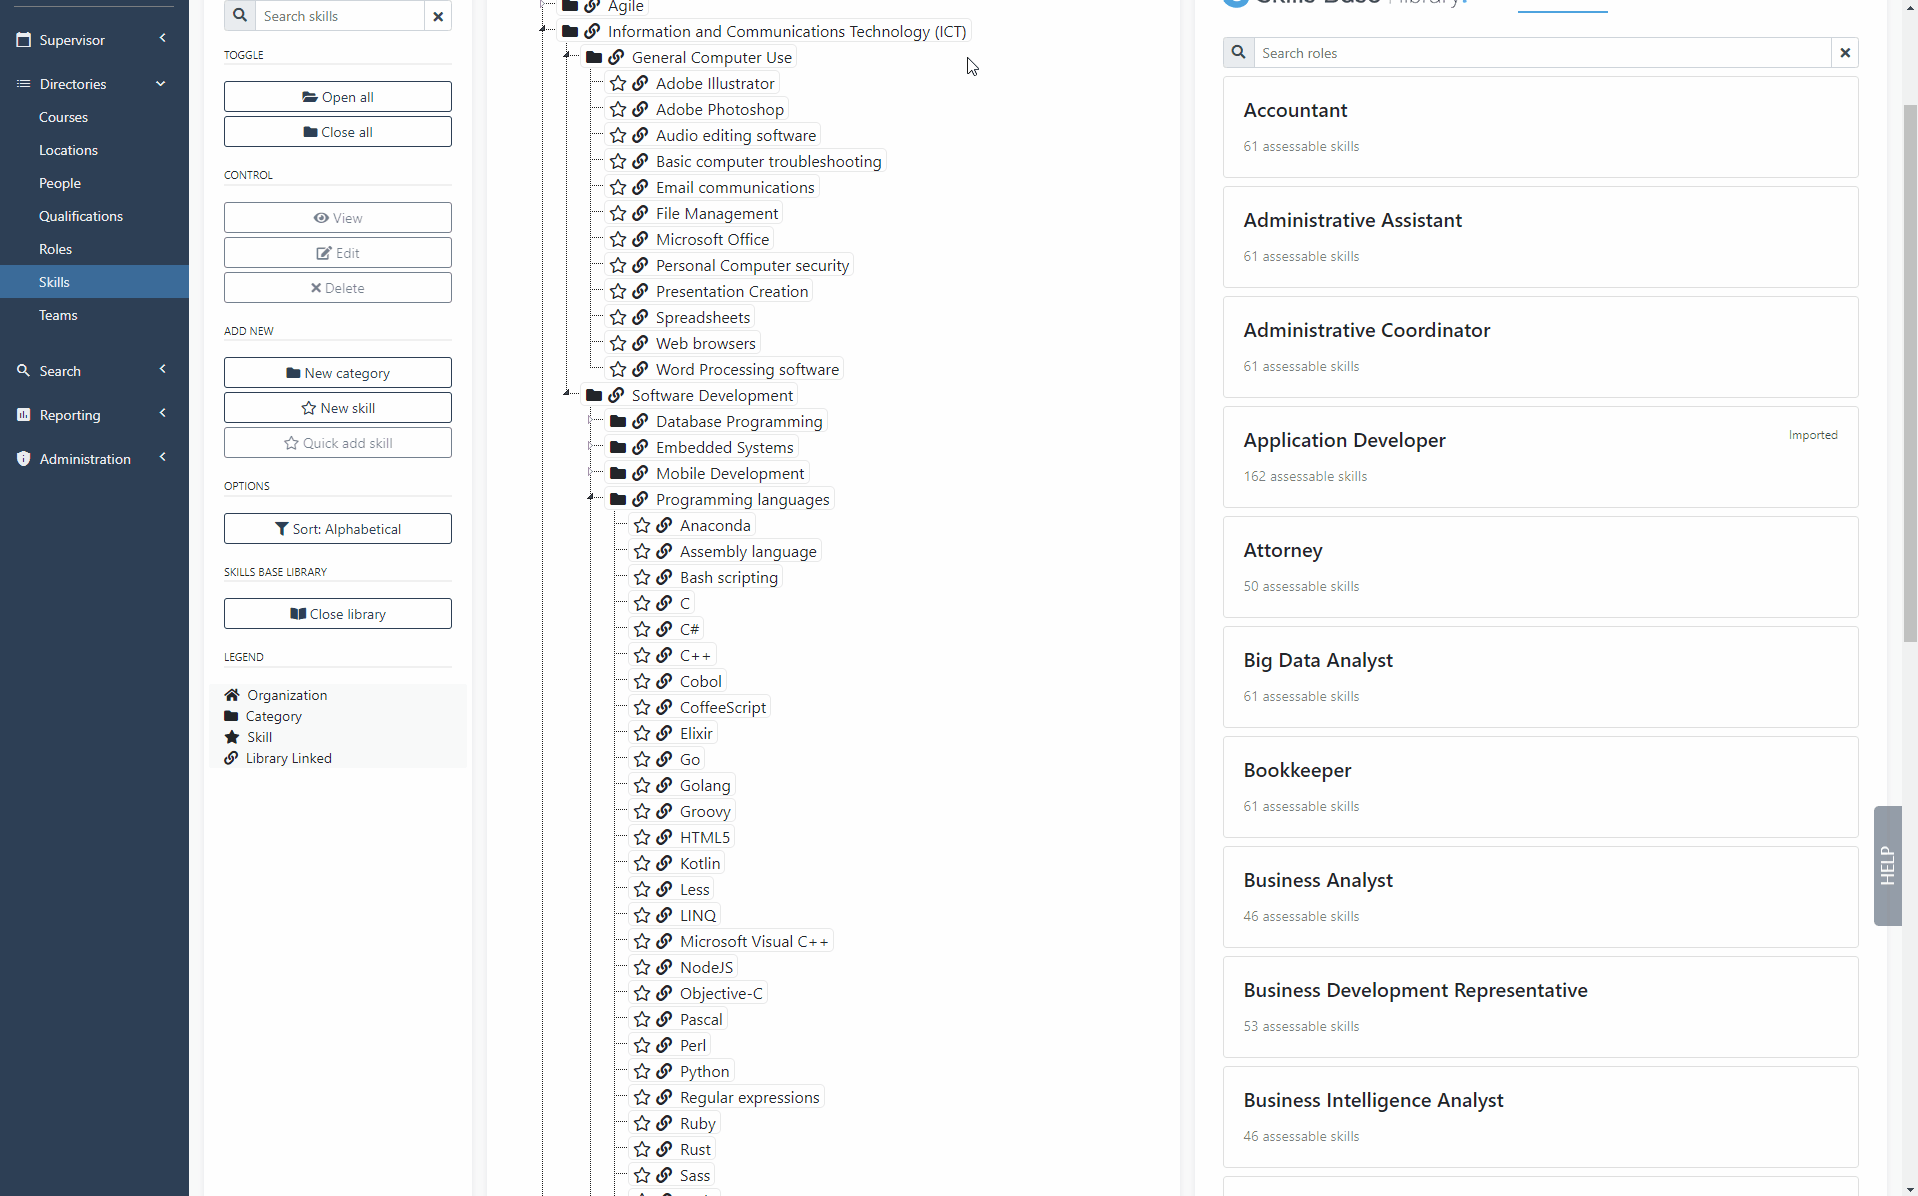The image size is (1918, 1196).
Task: Click the star icon next to Ruby
Action: click(642, 1123)
